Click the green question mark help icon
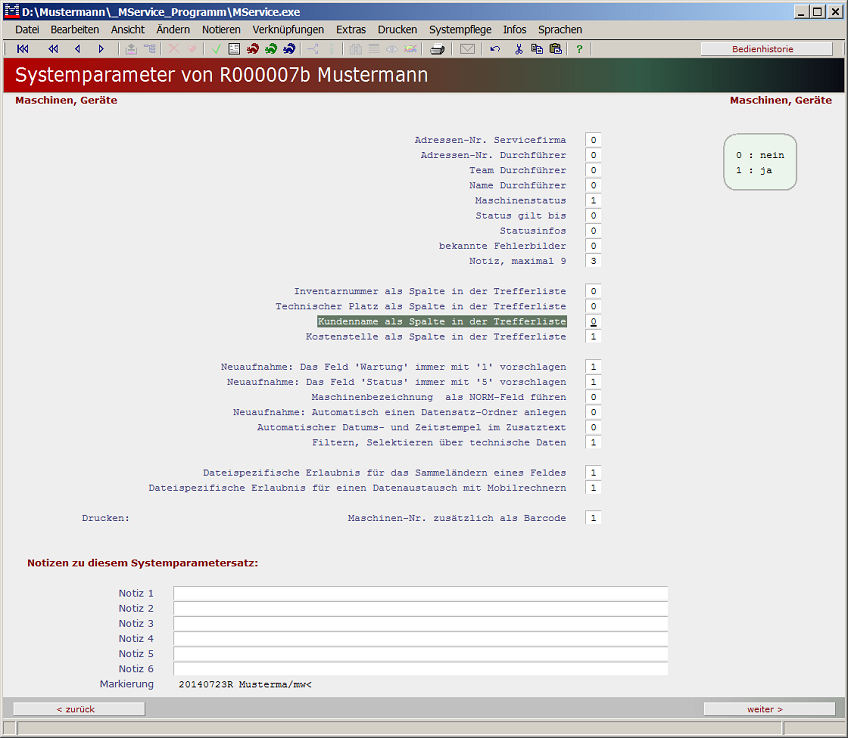848x738 pixels. pyautogui.click(x=578, y=48)
